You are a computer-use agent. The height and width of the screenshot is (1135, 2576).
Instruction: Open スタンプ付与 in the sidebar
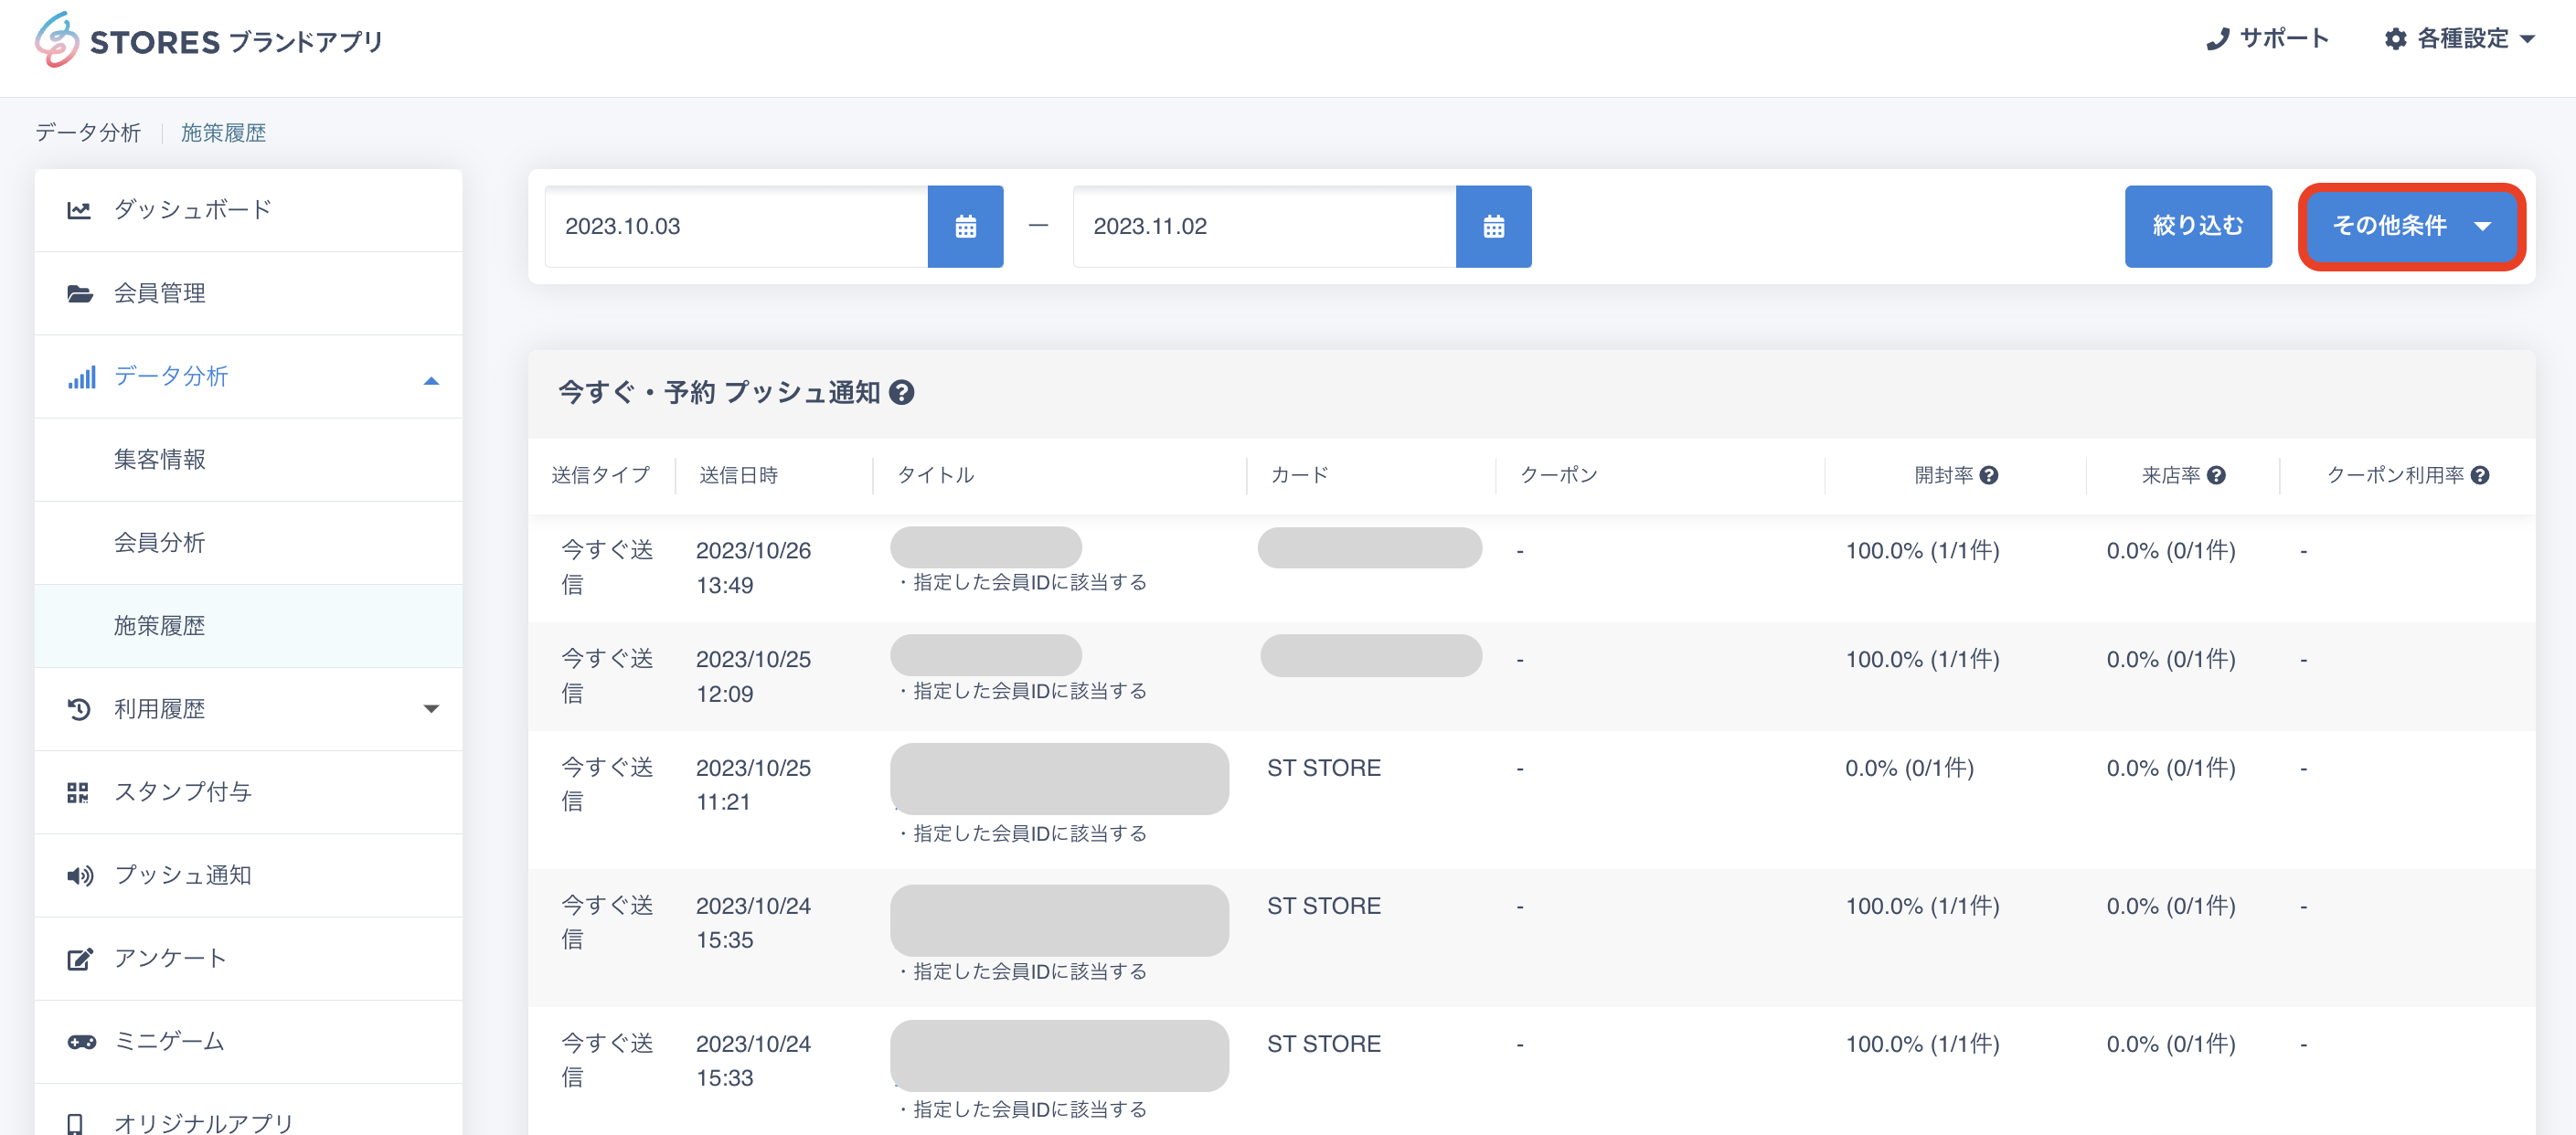(x=182, y=792)
